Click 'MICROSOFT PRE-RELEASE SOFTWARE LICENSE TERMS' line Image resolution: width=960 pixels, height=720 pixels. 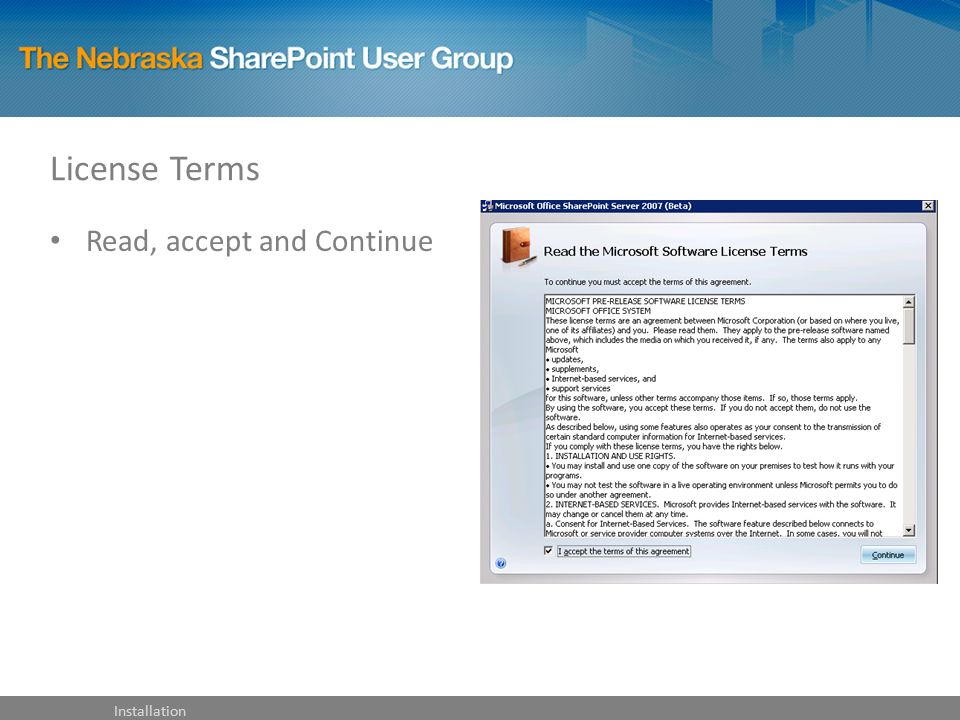click(645, 301)
